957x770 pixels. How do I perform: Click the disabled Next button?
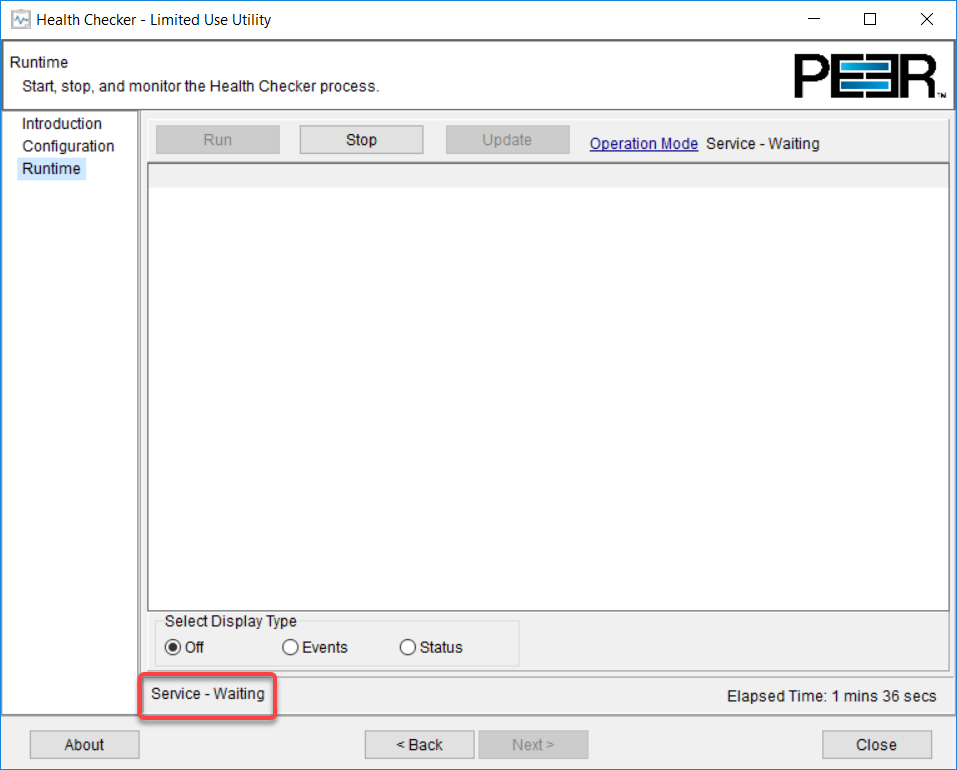[533, 744]
